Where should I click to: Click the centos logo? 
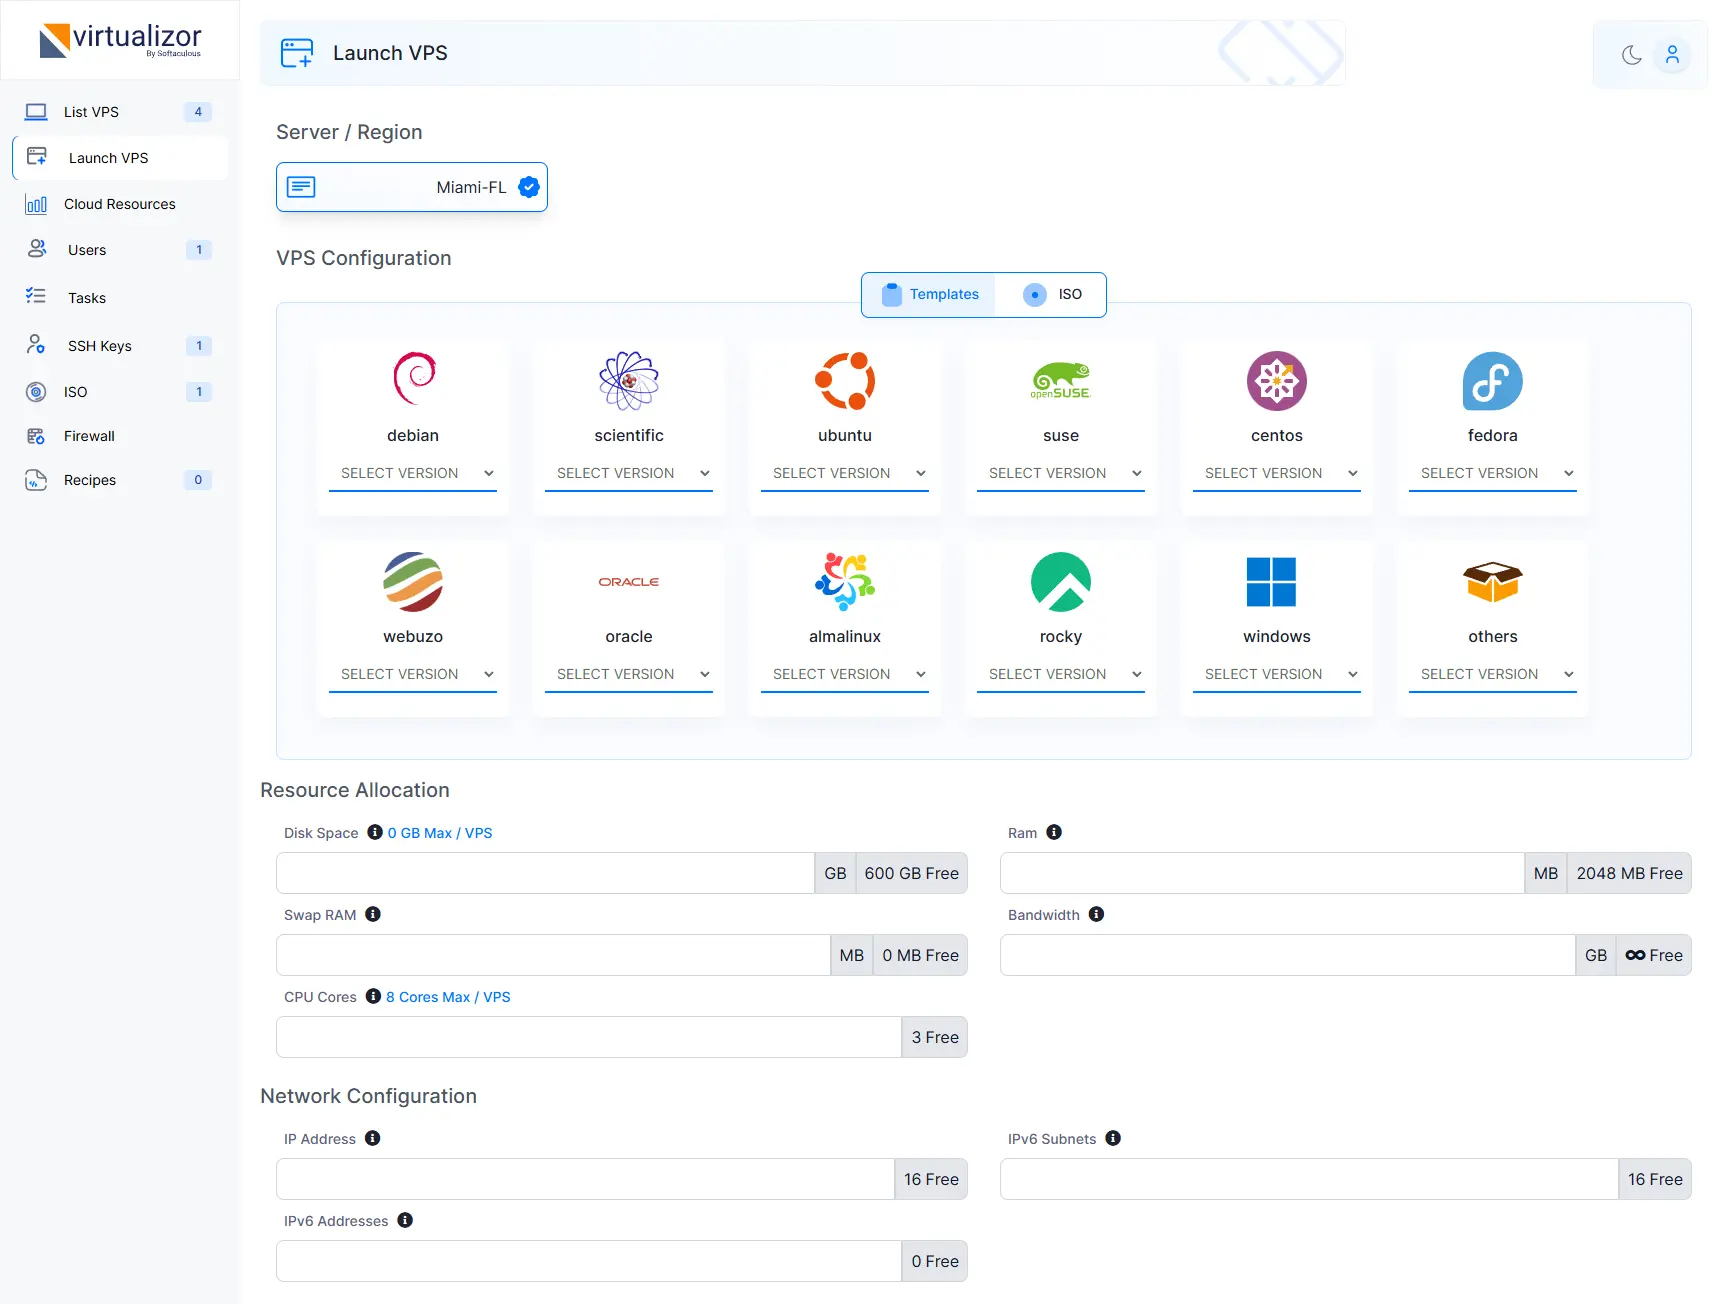1277,380
